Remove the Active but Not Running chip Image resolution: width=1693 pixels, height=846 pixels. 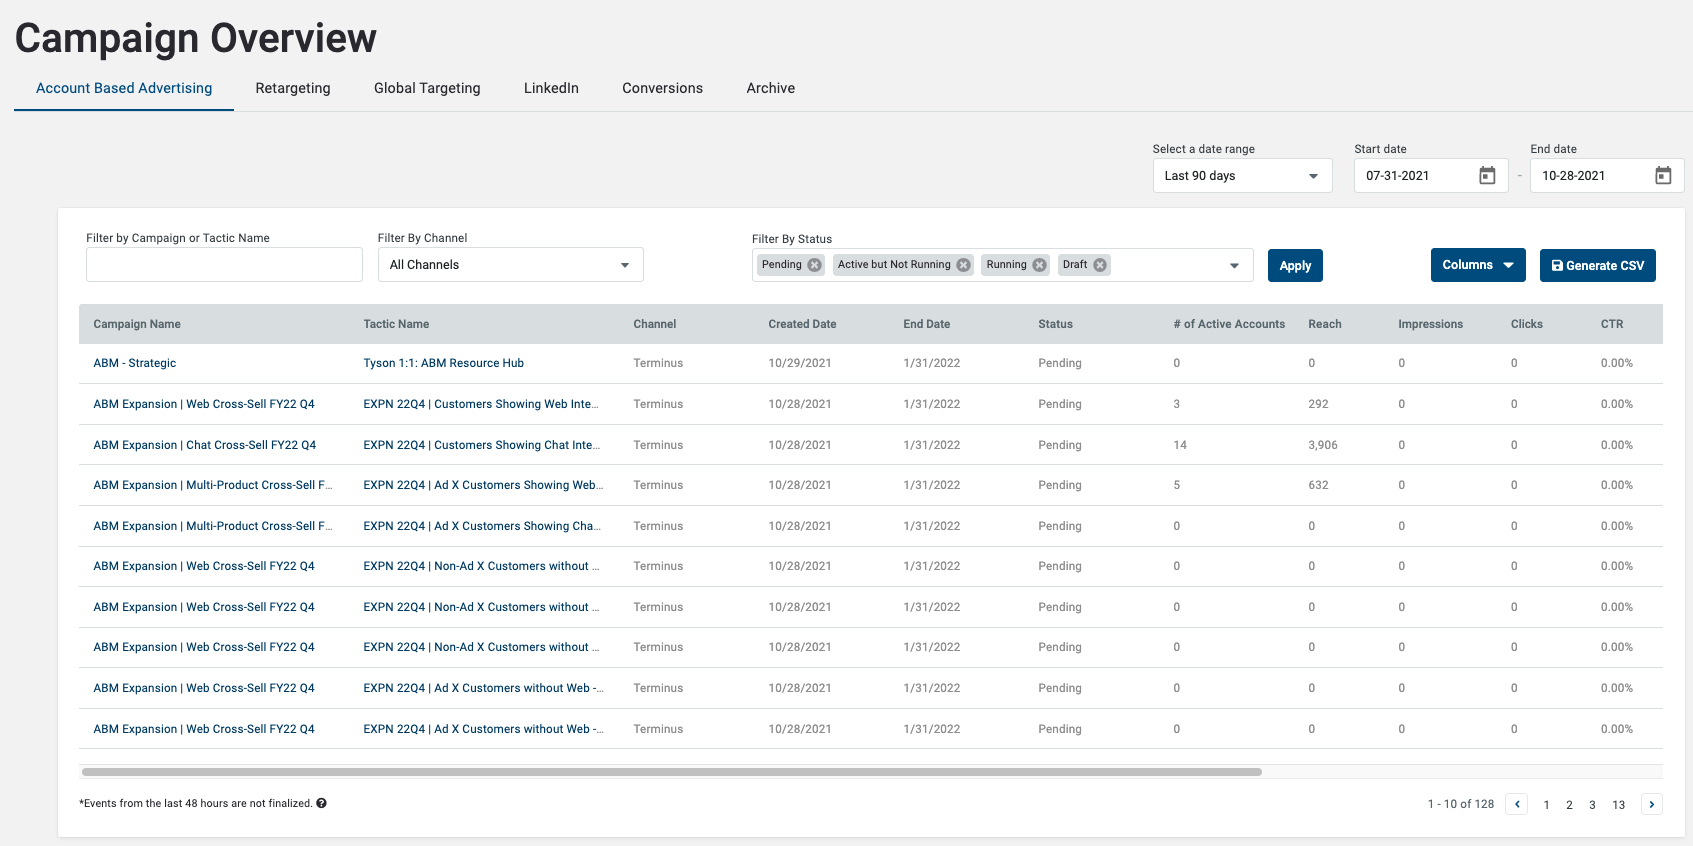[x=963, y=265]
